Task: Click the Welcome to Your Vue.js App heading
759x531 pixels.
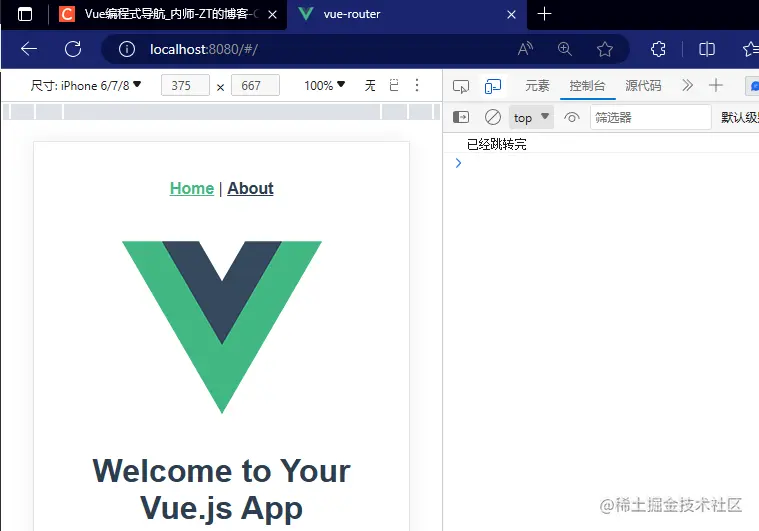Action: (x=222, y=489)
